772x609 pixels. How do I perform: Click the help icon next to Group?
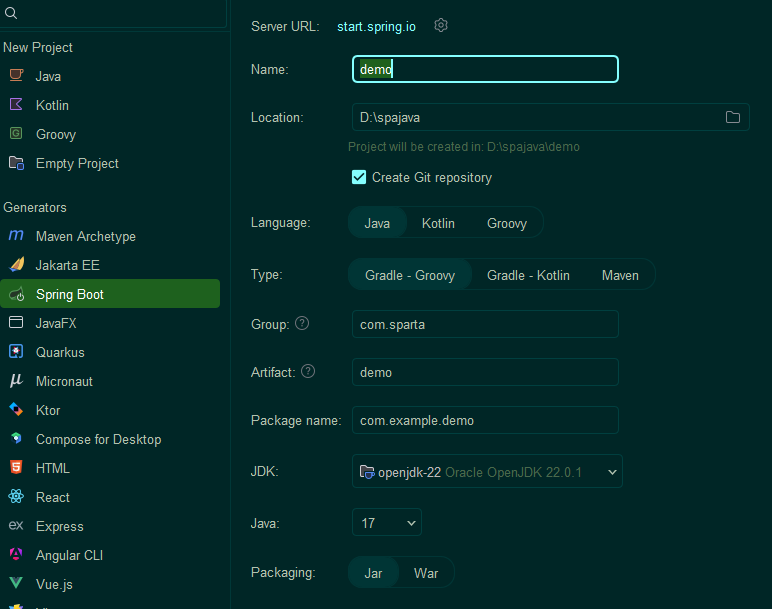pyautogui.click(x=302, y=323)
